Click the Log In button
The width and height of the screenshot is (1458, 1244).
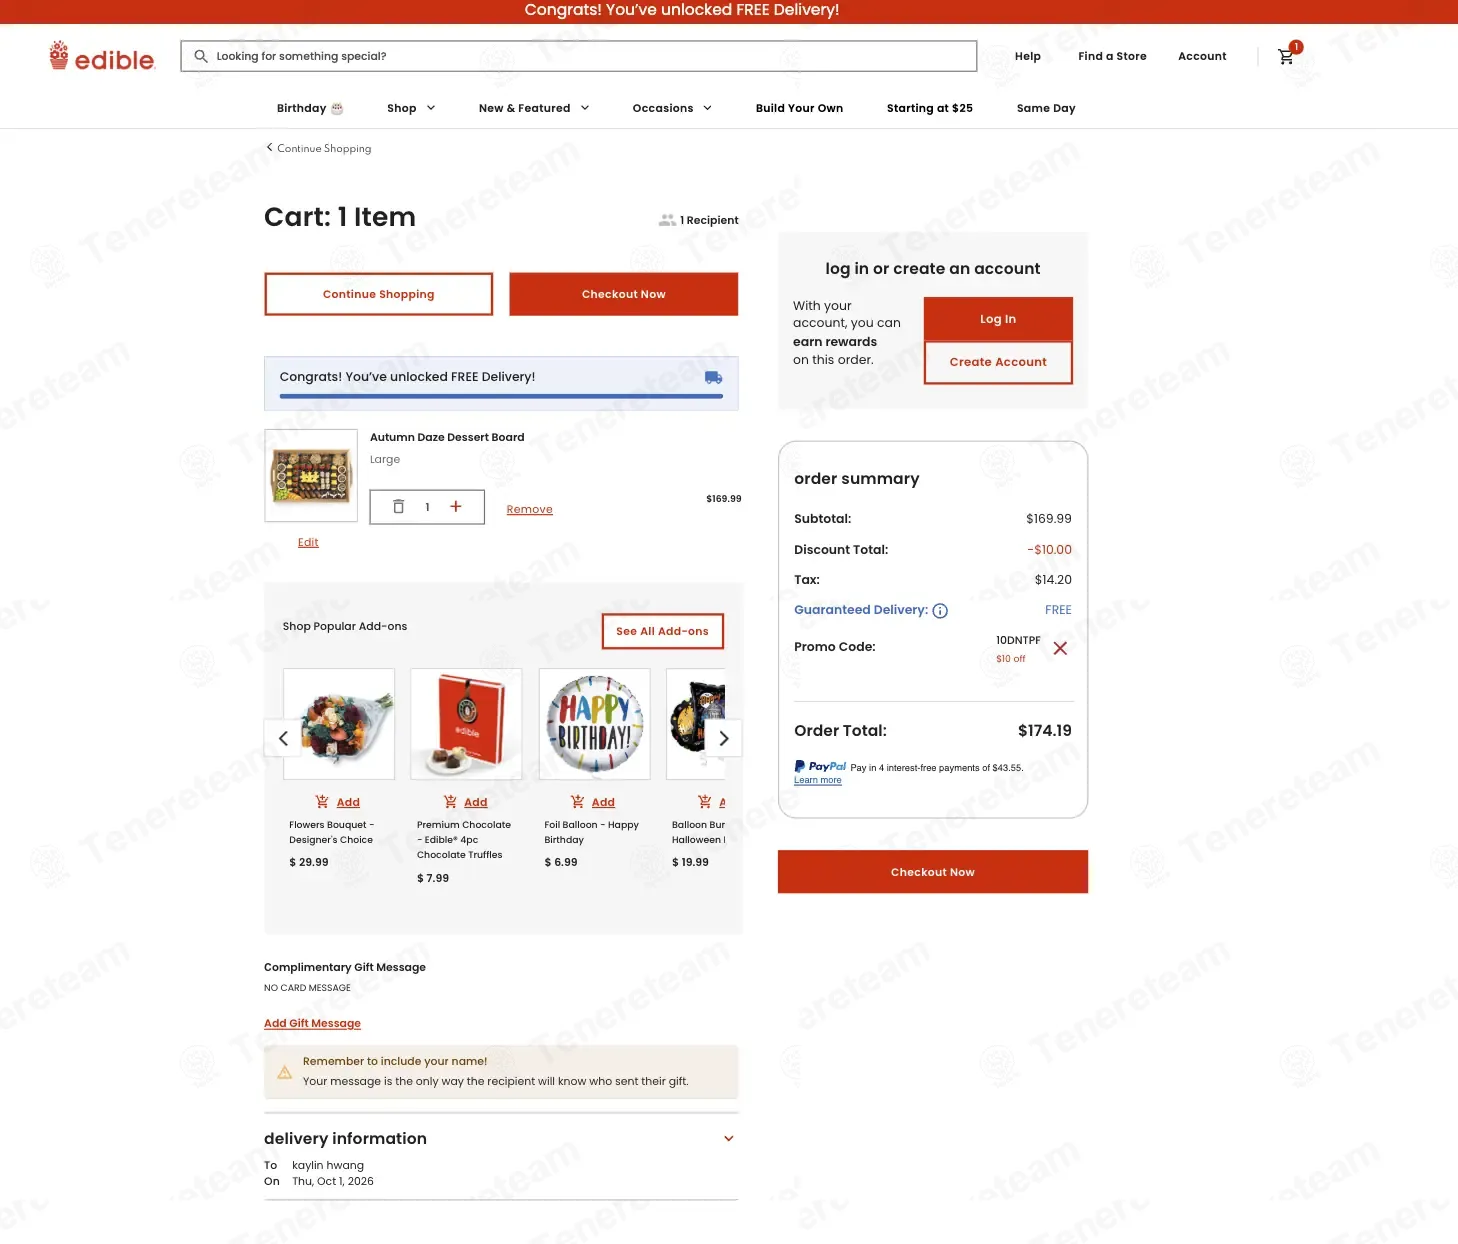pos(998,319)
